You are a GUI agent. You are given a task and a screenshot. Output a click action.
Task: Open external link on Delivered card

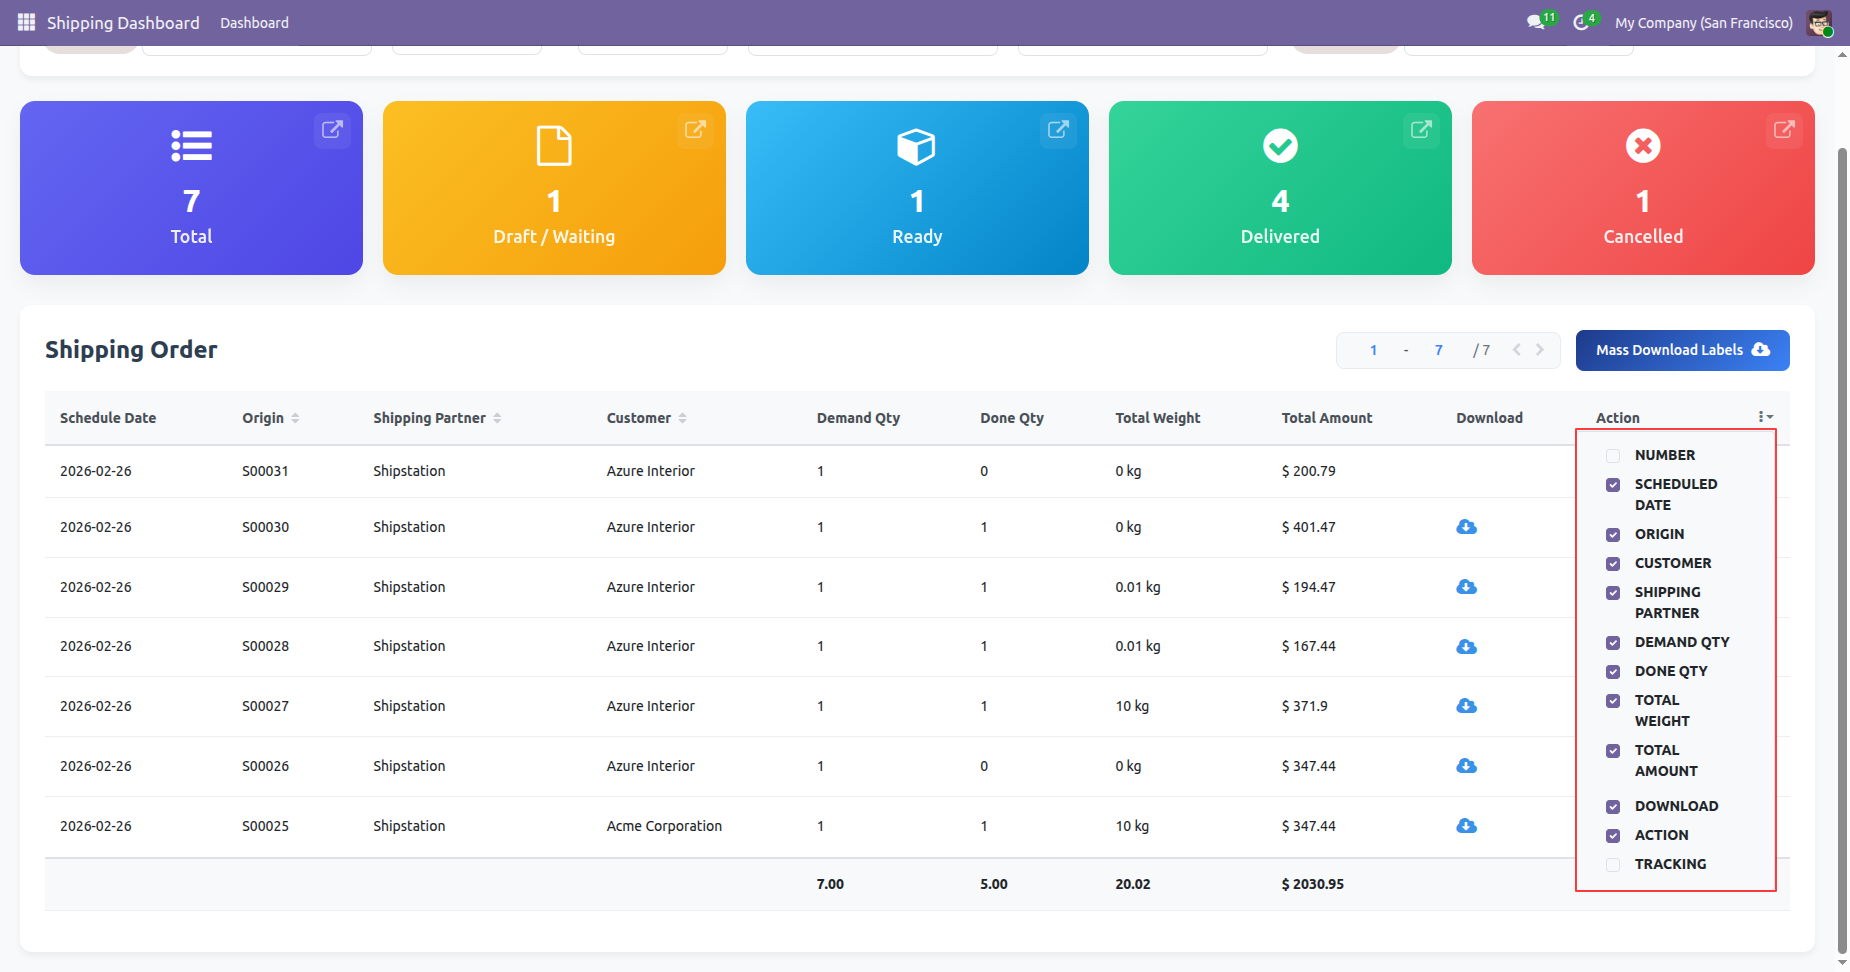click(1421, 130)
